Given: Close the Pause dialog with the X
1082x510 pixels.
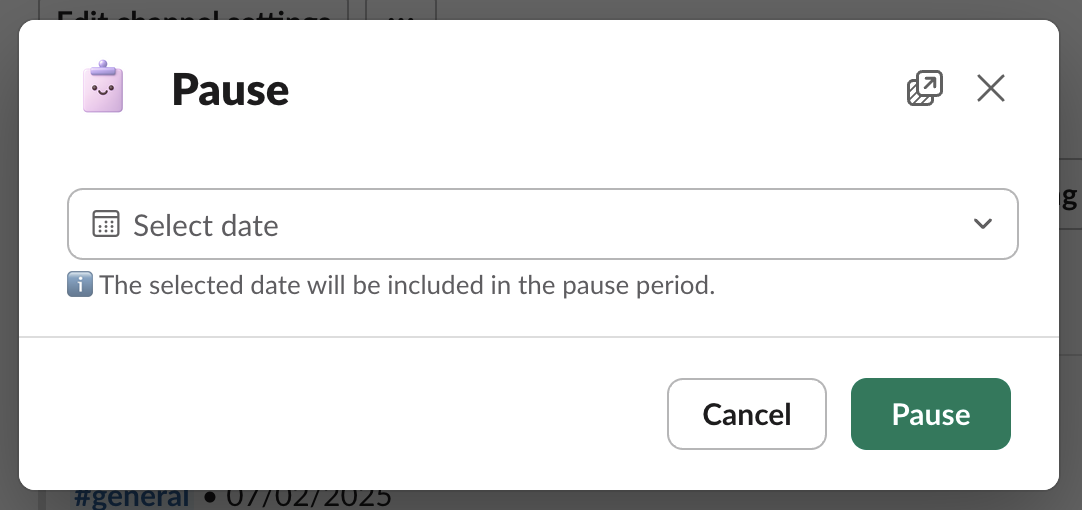Looking at the screenshot, I should tap(990, 89).
